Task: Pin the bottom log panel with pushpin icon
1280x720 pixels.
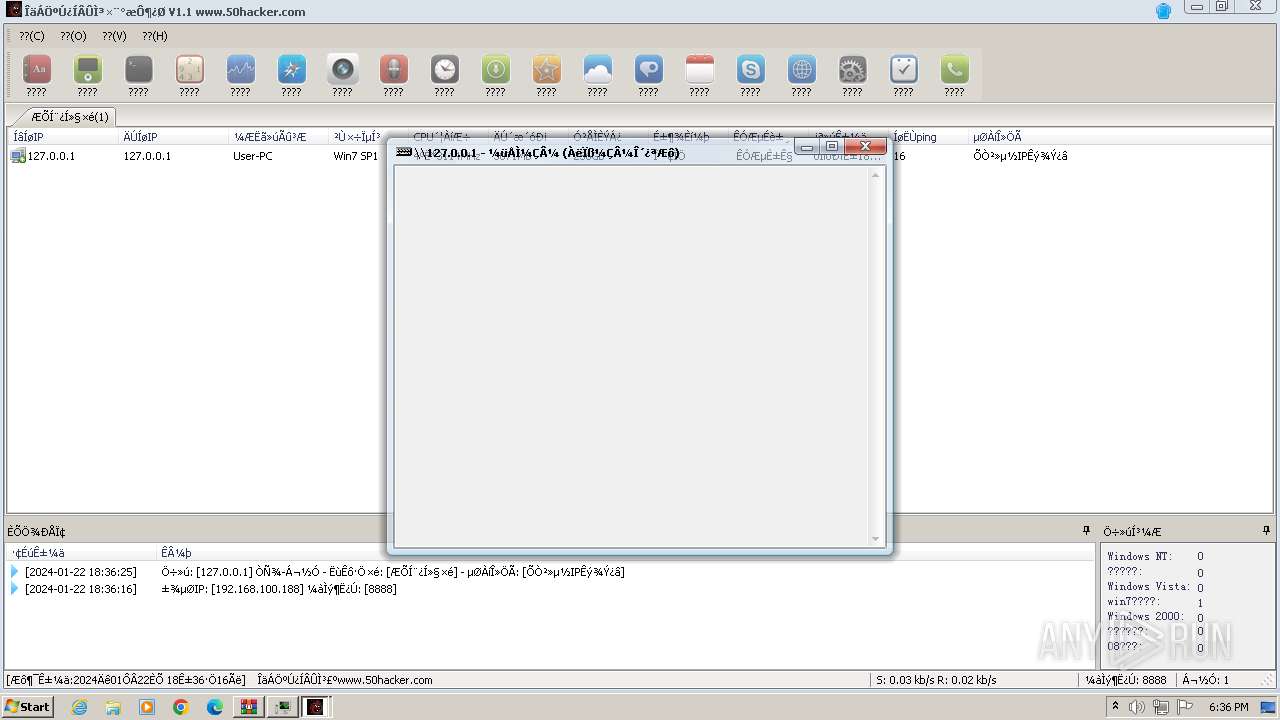Action: [x=1087, y=531]
